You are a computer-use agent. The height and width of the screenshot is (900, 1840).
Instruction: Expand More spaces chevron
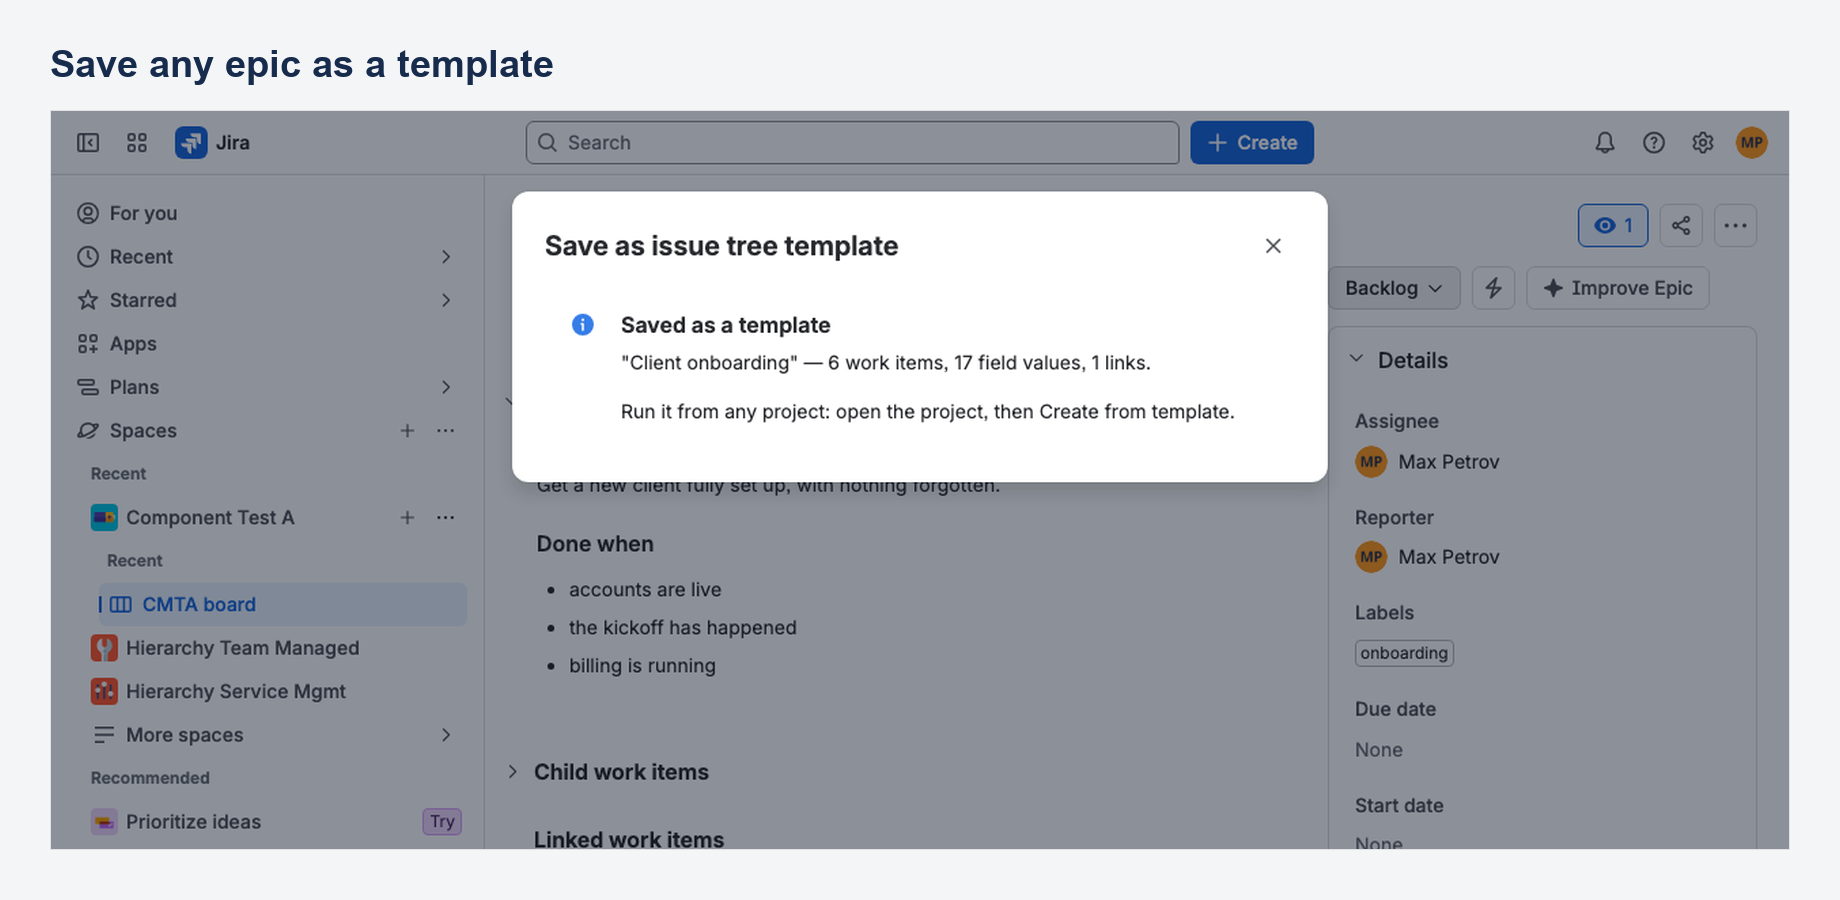446,735
